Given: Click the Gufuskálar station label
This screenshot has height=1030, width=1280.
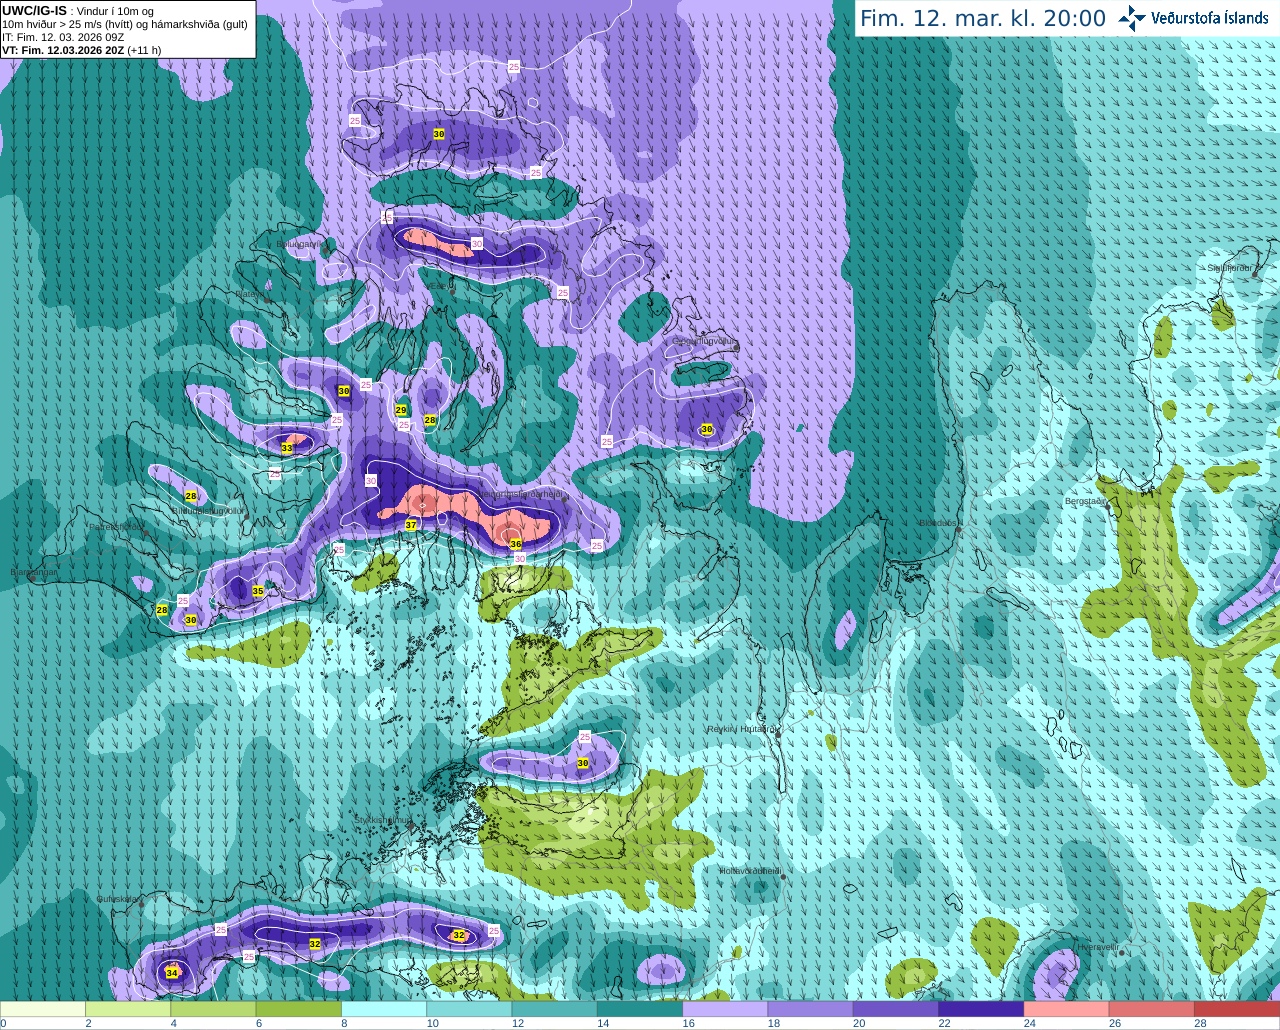Looking at the screenshot, I should 118,899.
